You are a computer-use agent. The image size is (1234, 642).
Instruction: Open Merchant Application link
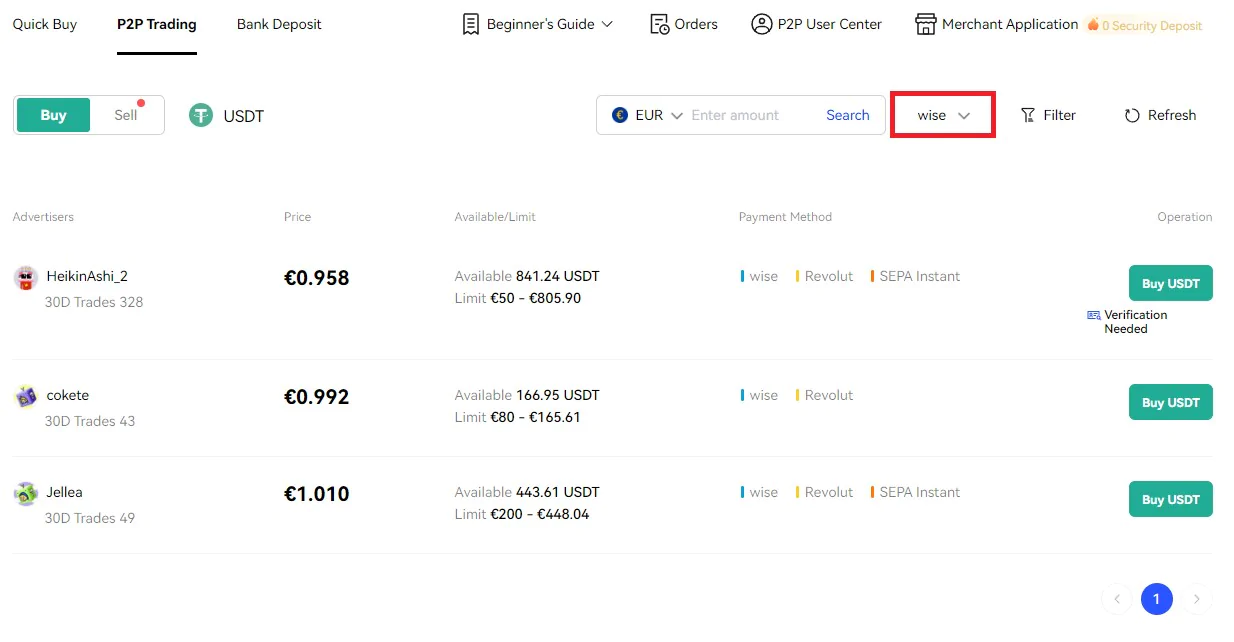coord(997,24)
